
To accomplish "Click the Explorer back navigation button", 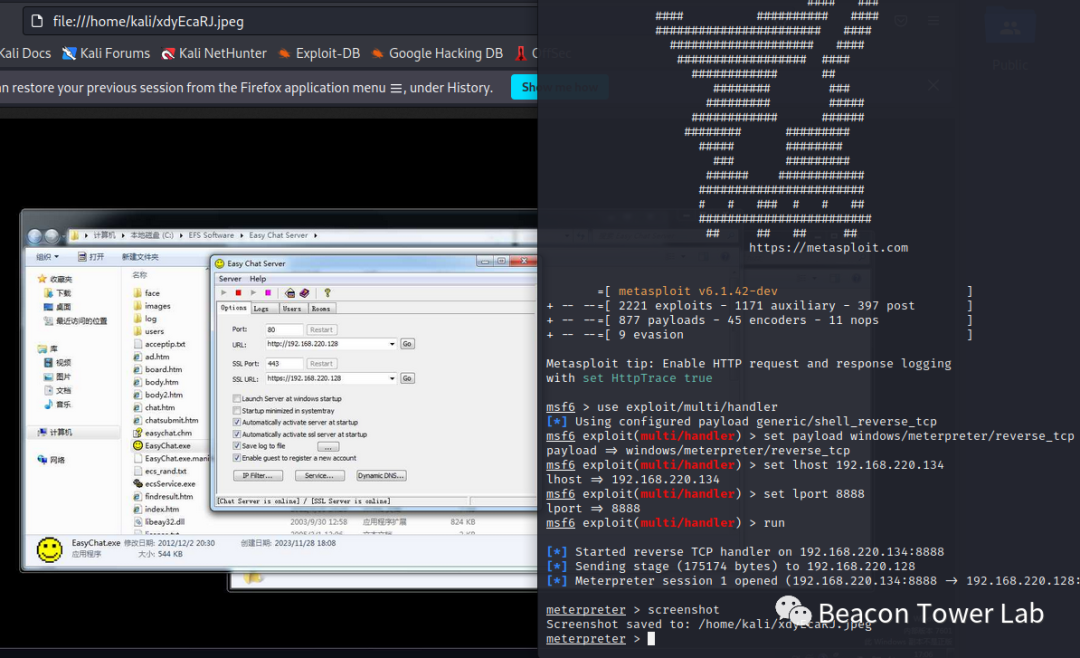I will pos(35,236).
